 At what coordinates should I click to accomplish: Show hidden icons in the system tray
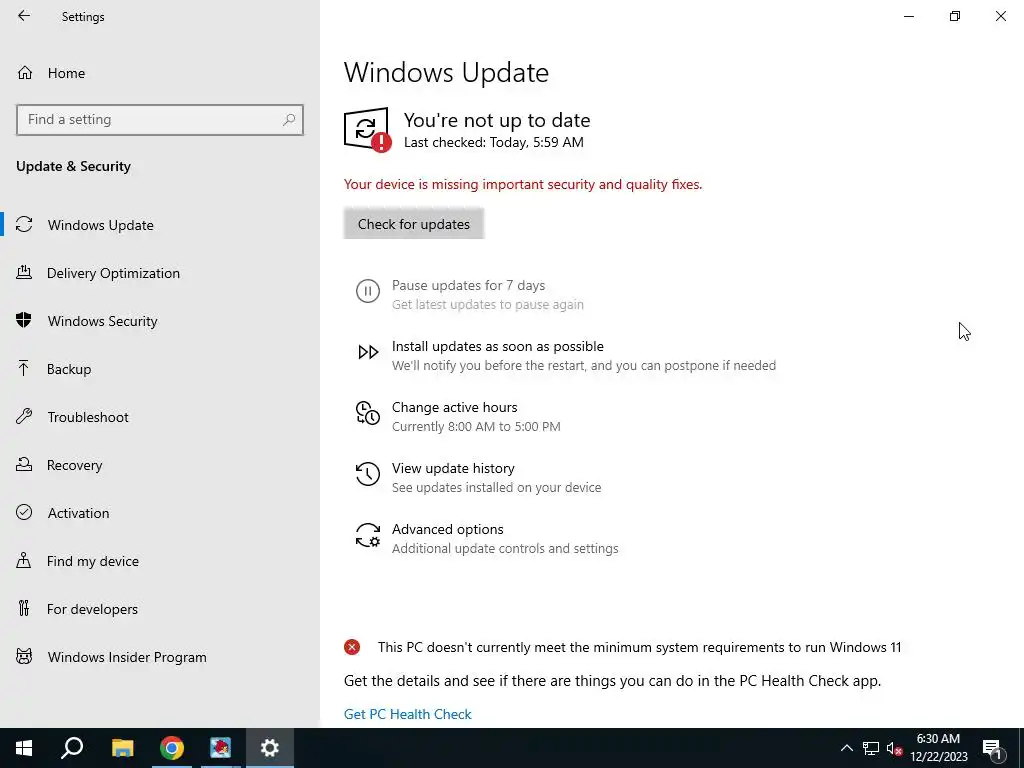click(x=846, y=748)
